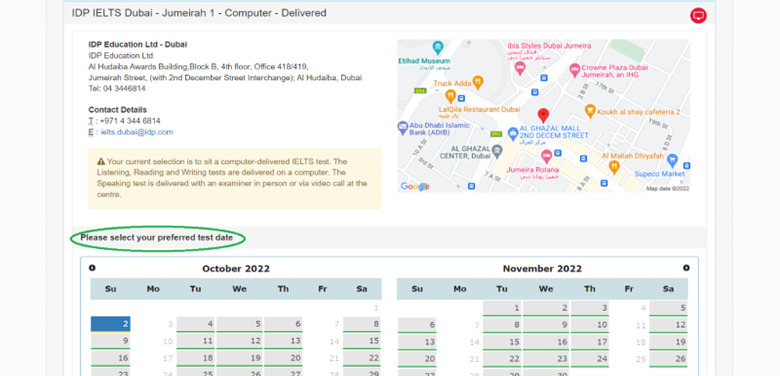The height and width of the screenshot is (376, 780).
Task: Click the red location pin on map
Action: point(544,115)
